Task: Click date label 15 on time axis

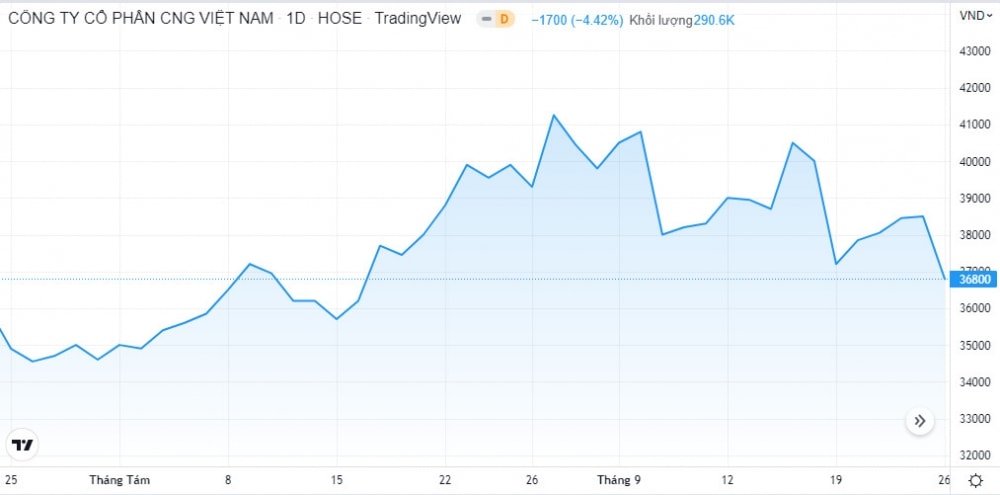Action: [x=337, y=480]
